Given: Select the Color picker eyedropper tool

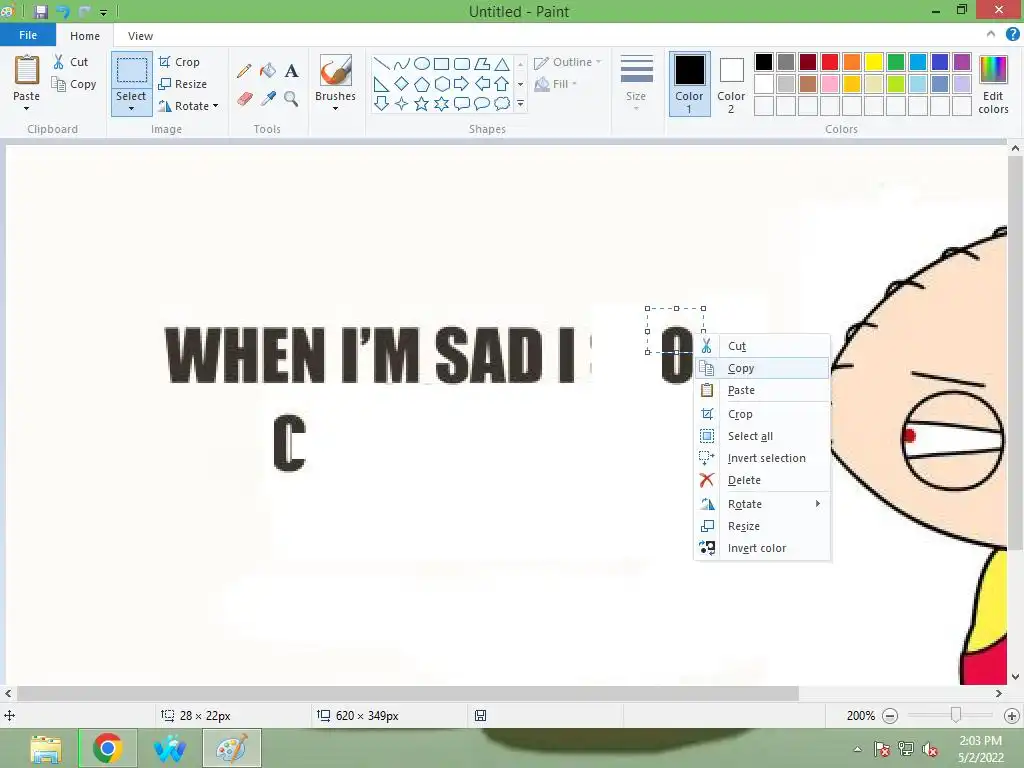Looking at the screenshot, I should click(268, 99).
